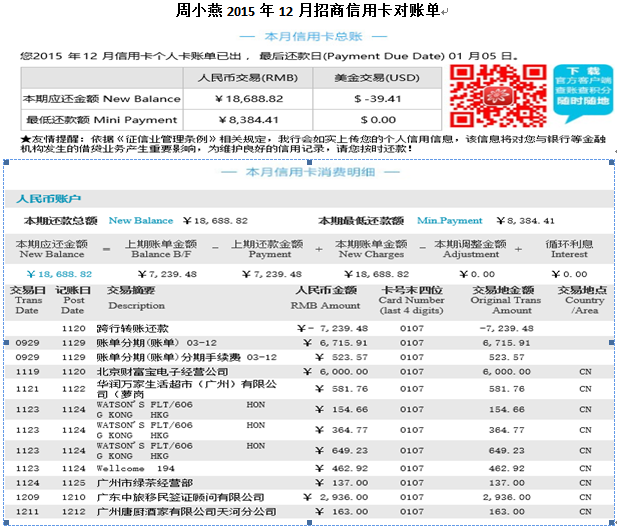The height and width of the screenshot is (529, 617).
Task: Click the blue Min.Payment label
Action: pyautogui.click(x=449, y=220)
